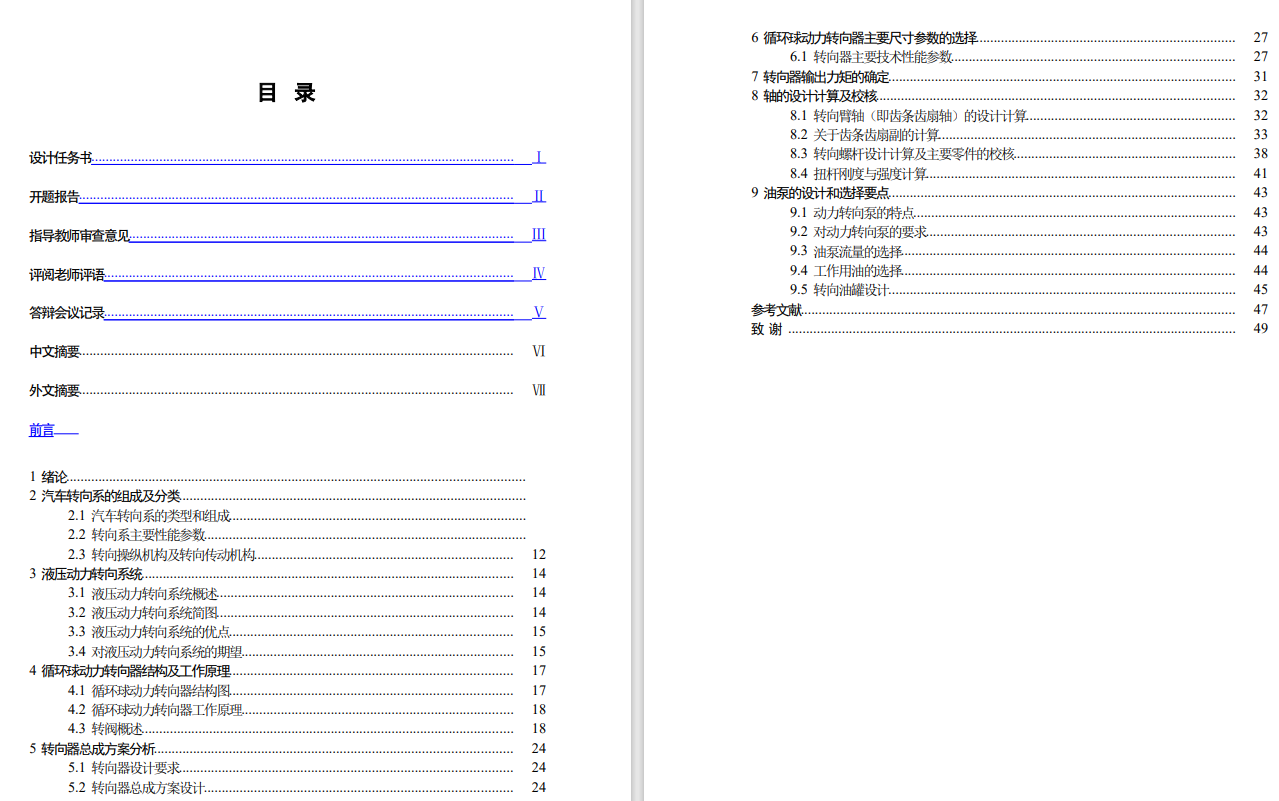
Task: Click '8.1 转向臂轴' design calculation entry
Action: point(1029,116)
